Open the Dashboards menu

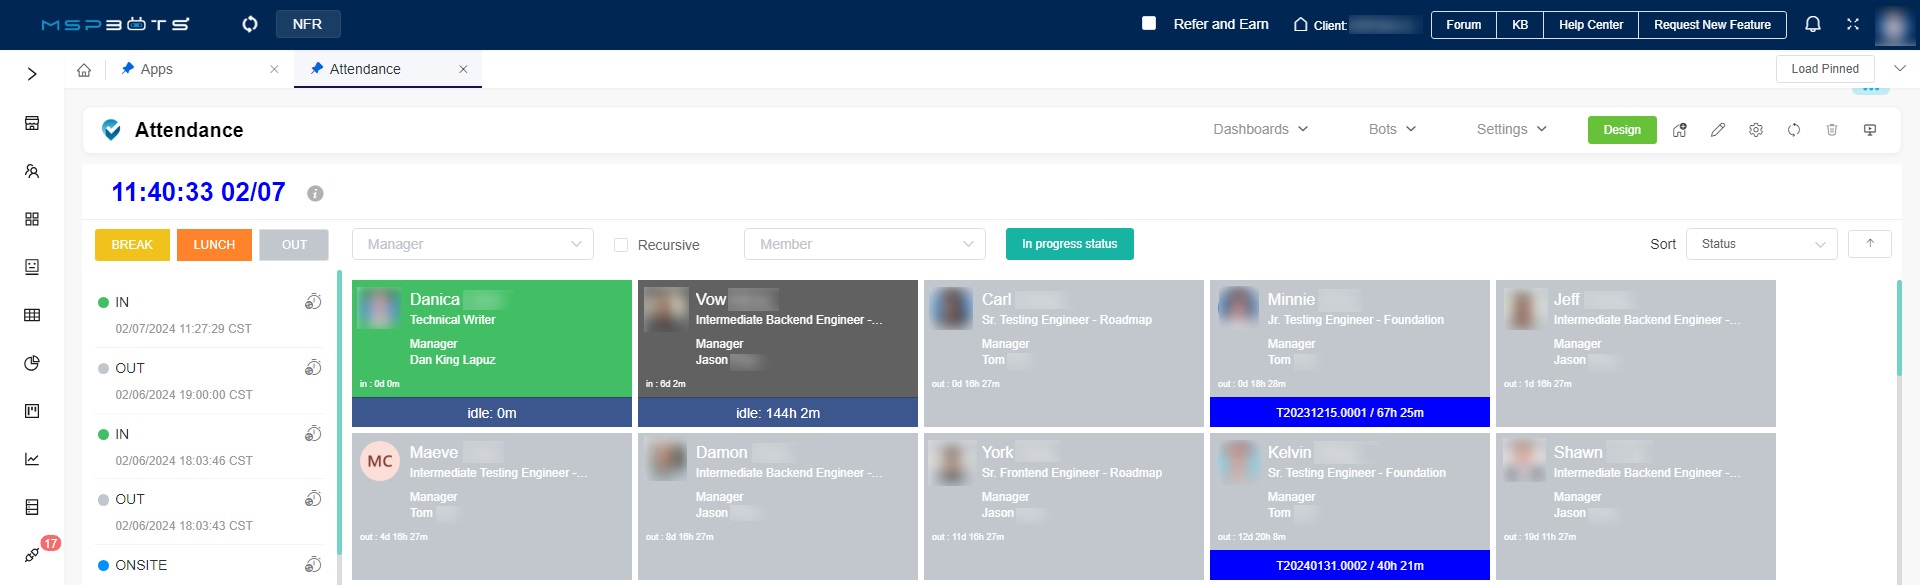pyautogui.click(x=1260, y=129)
